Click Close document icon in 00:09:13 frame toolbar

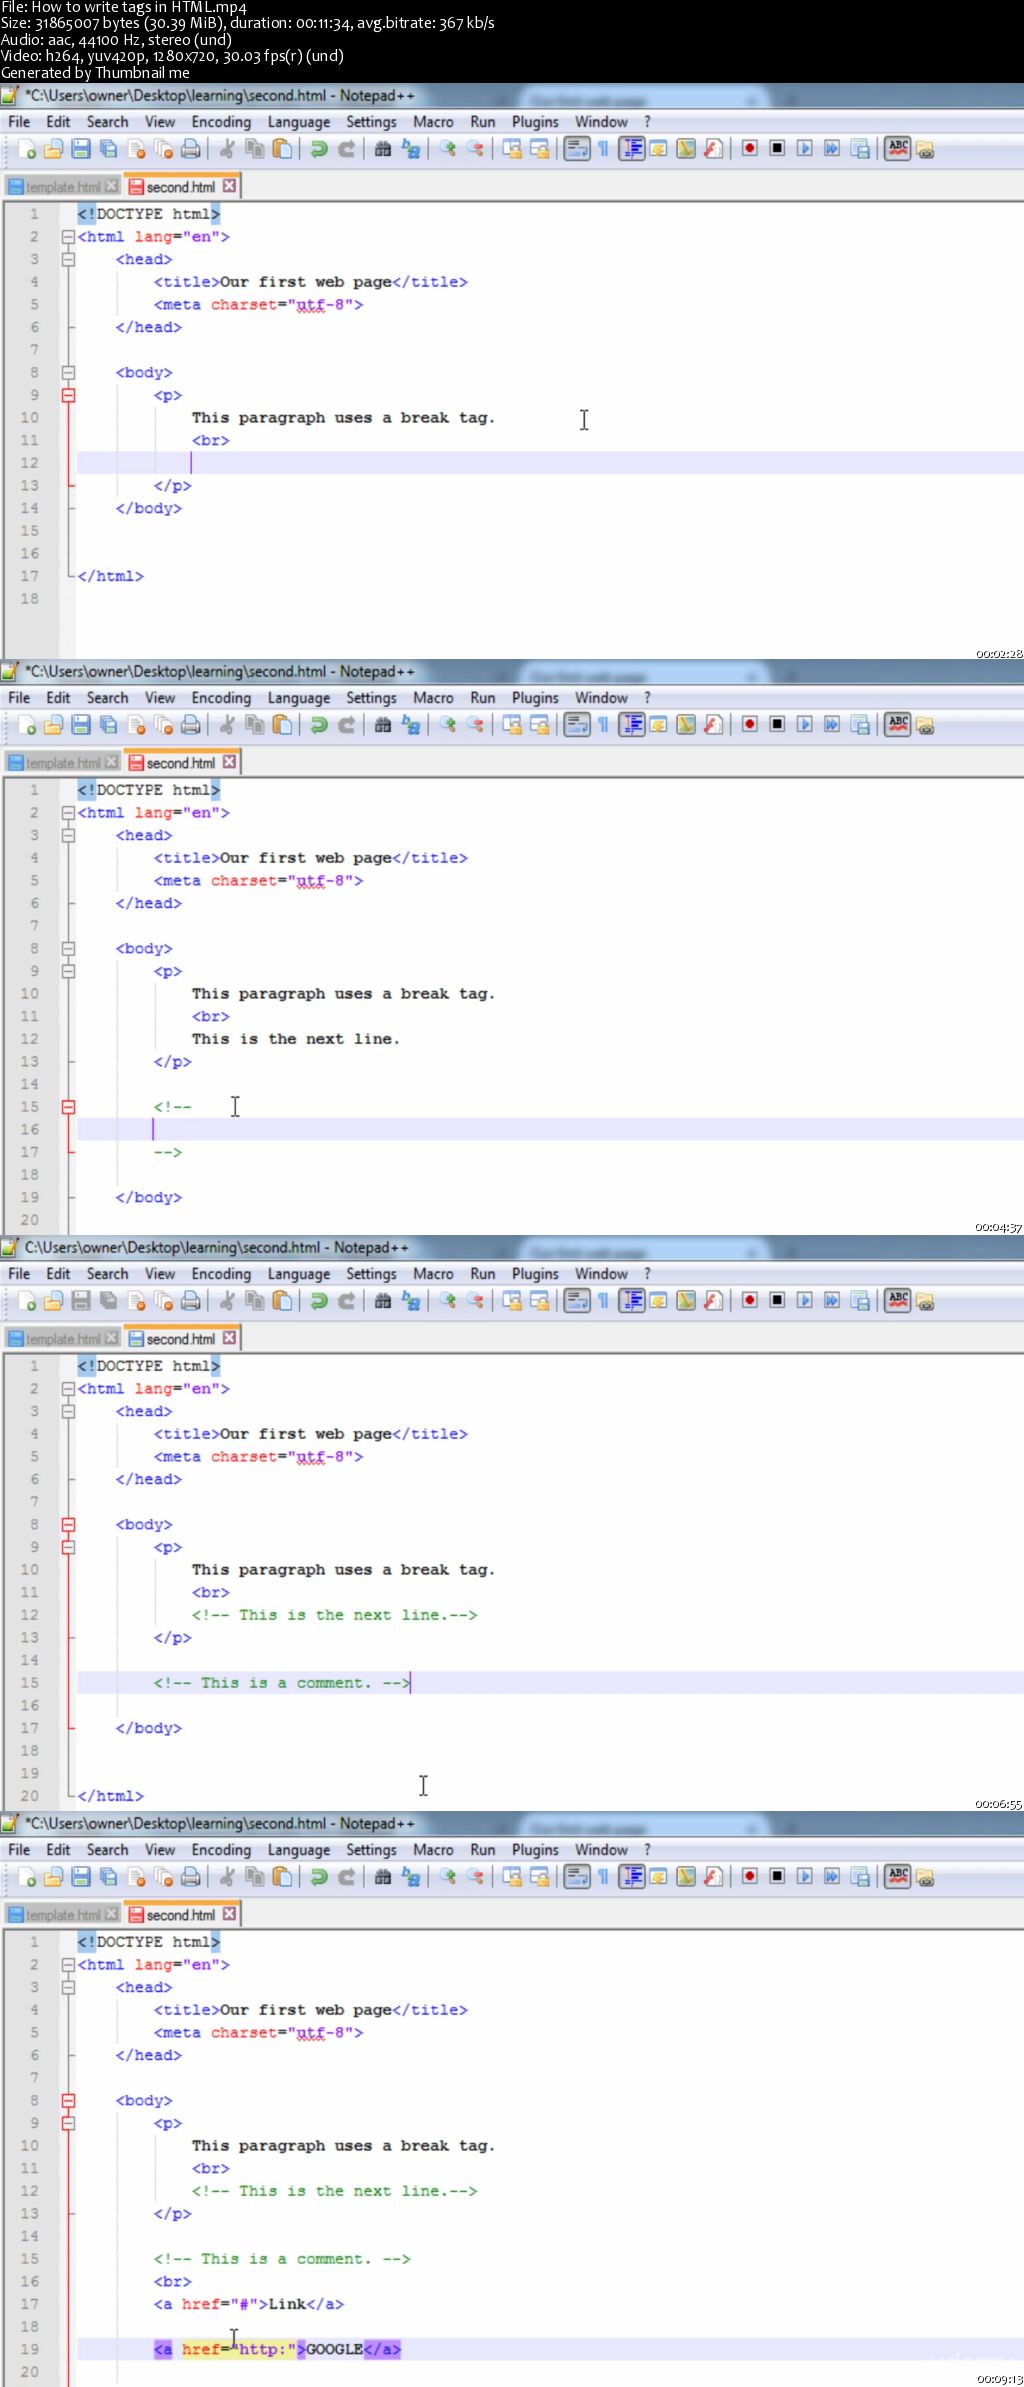point(136,1877)
